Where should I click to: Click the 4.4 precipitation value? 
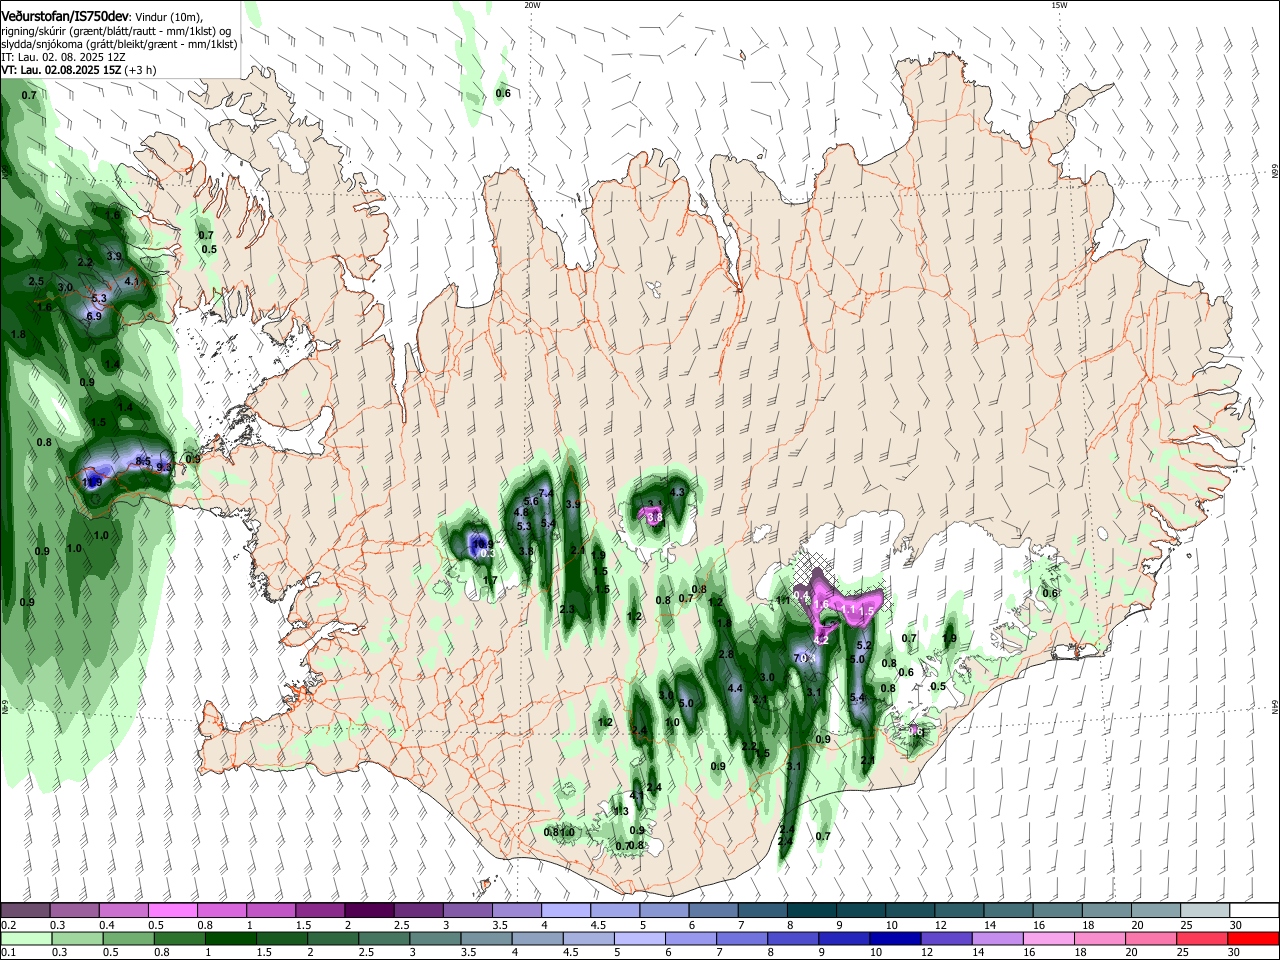(735, 689)
